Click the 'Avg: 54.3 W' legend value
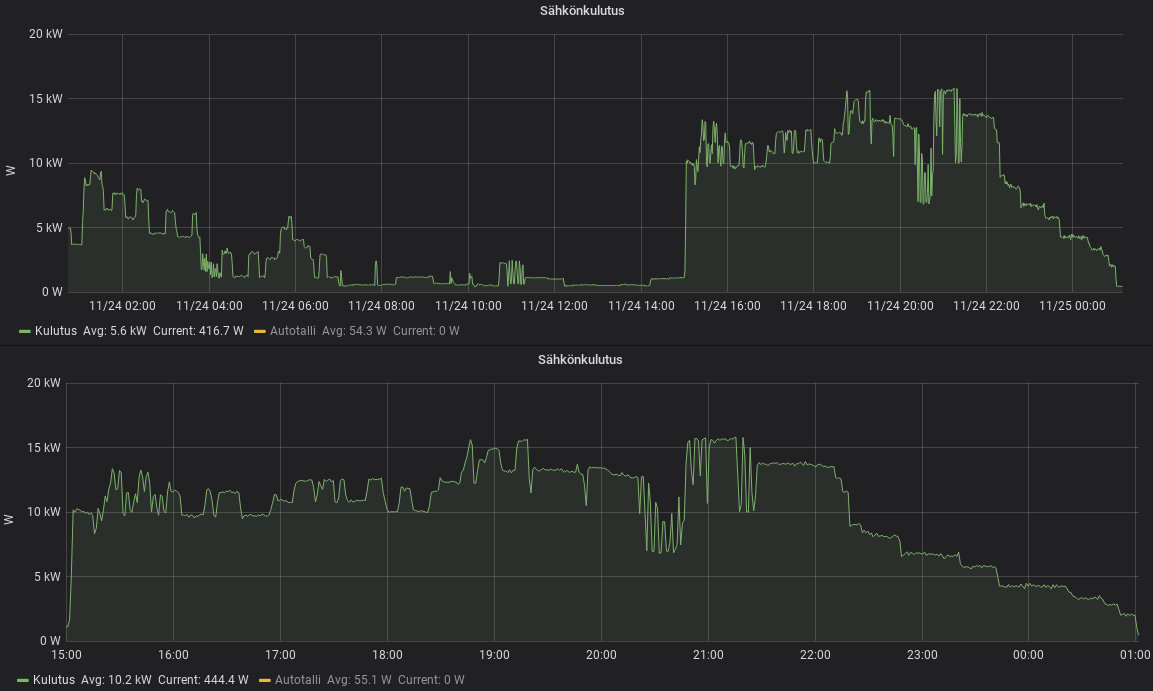The image size is (1153, 691). (x=354, y=332)
